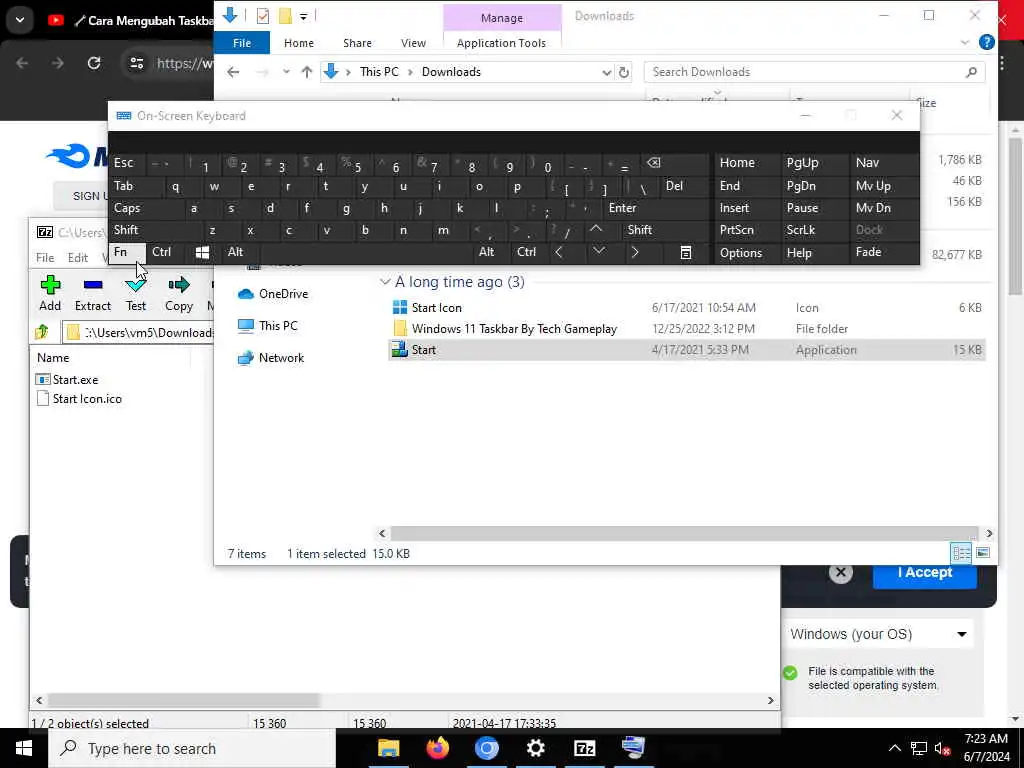Click the up arrow key on keyboard
This screenshot has height=768, width=1024.
pos(596,229)
